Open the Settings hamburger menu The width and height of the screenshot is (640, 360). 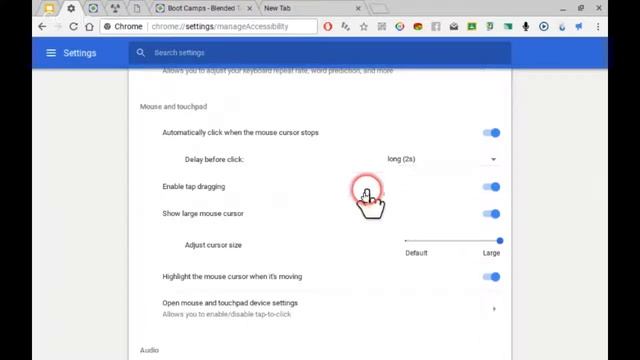click(51, 53)
